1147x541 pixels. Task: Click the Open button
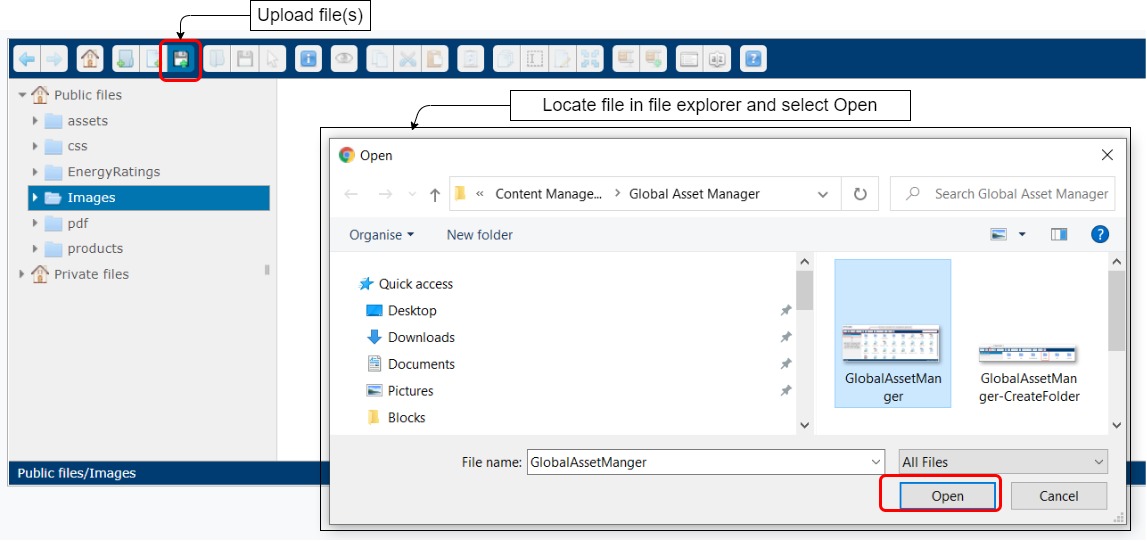[947, 496]
